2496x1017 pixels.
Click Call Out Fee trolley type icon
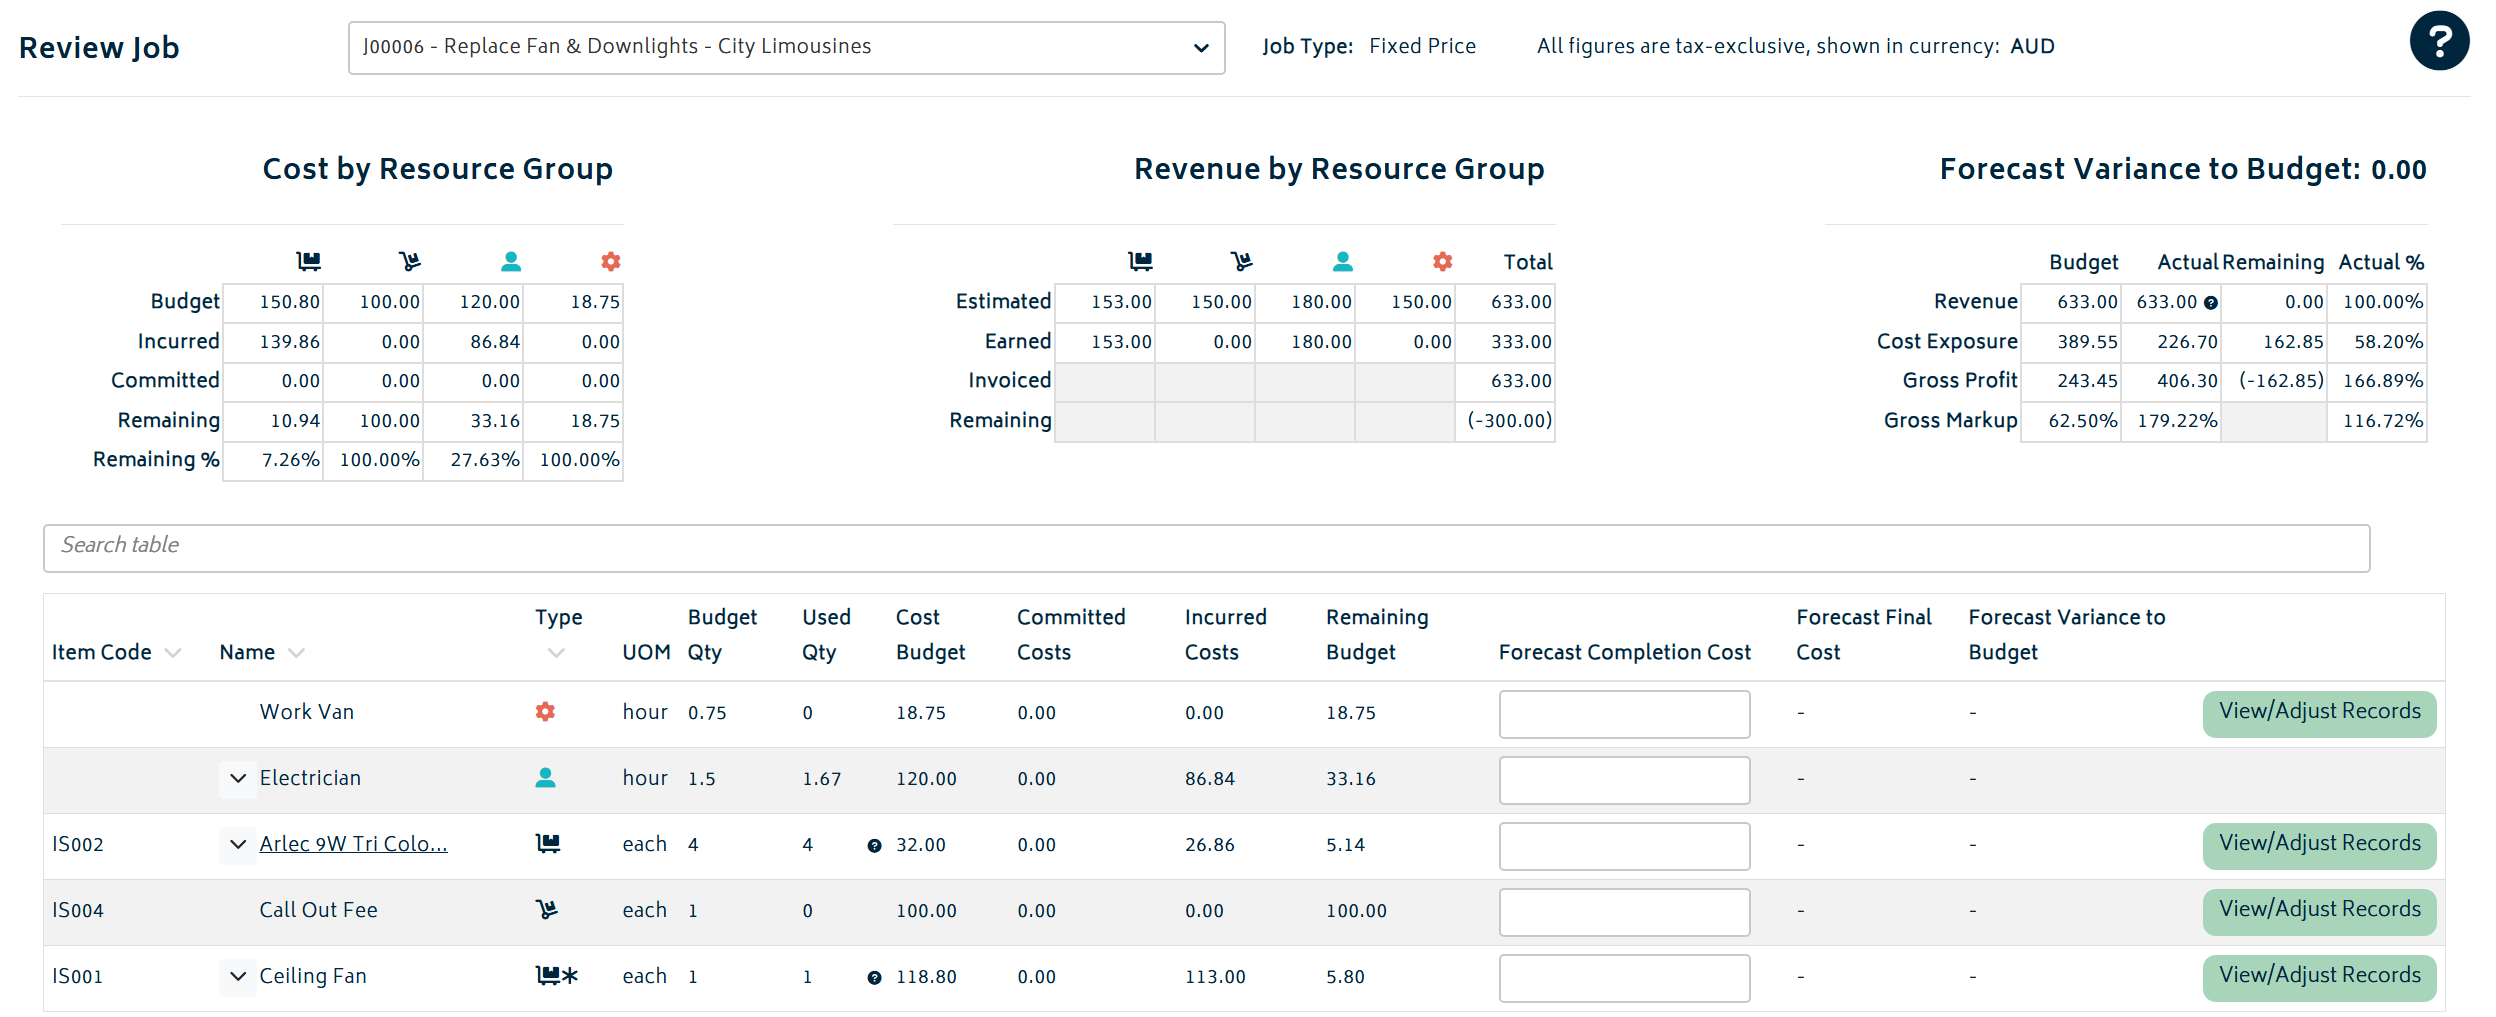tap(546, 909)
